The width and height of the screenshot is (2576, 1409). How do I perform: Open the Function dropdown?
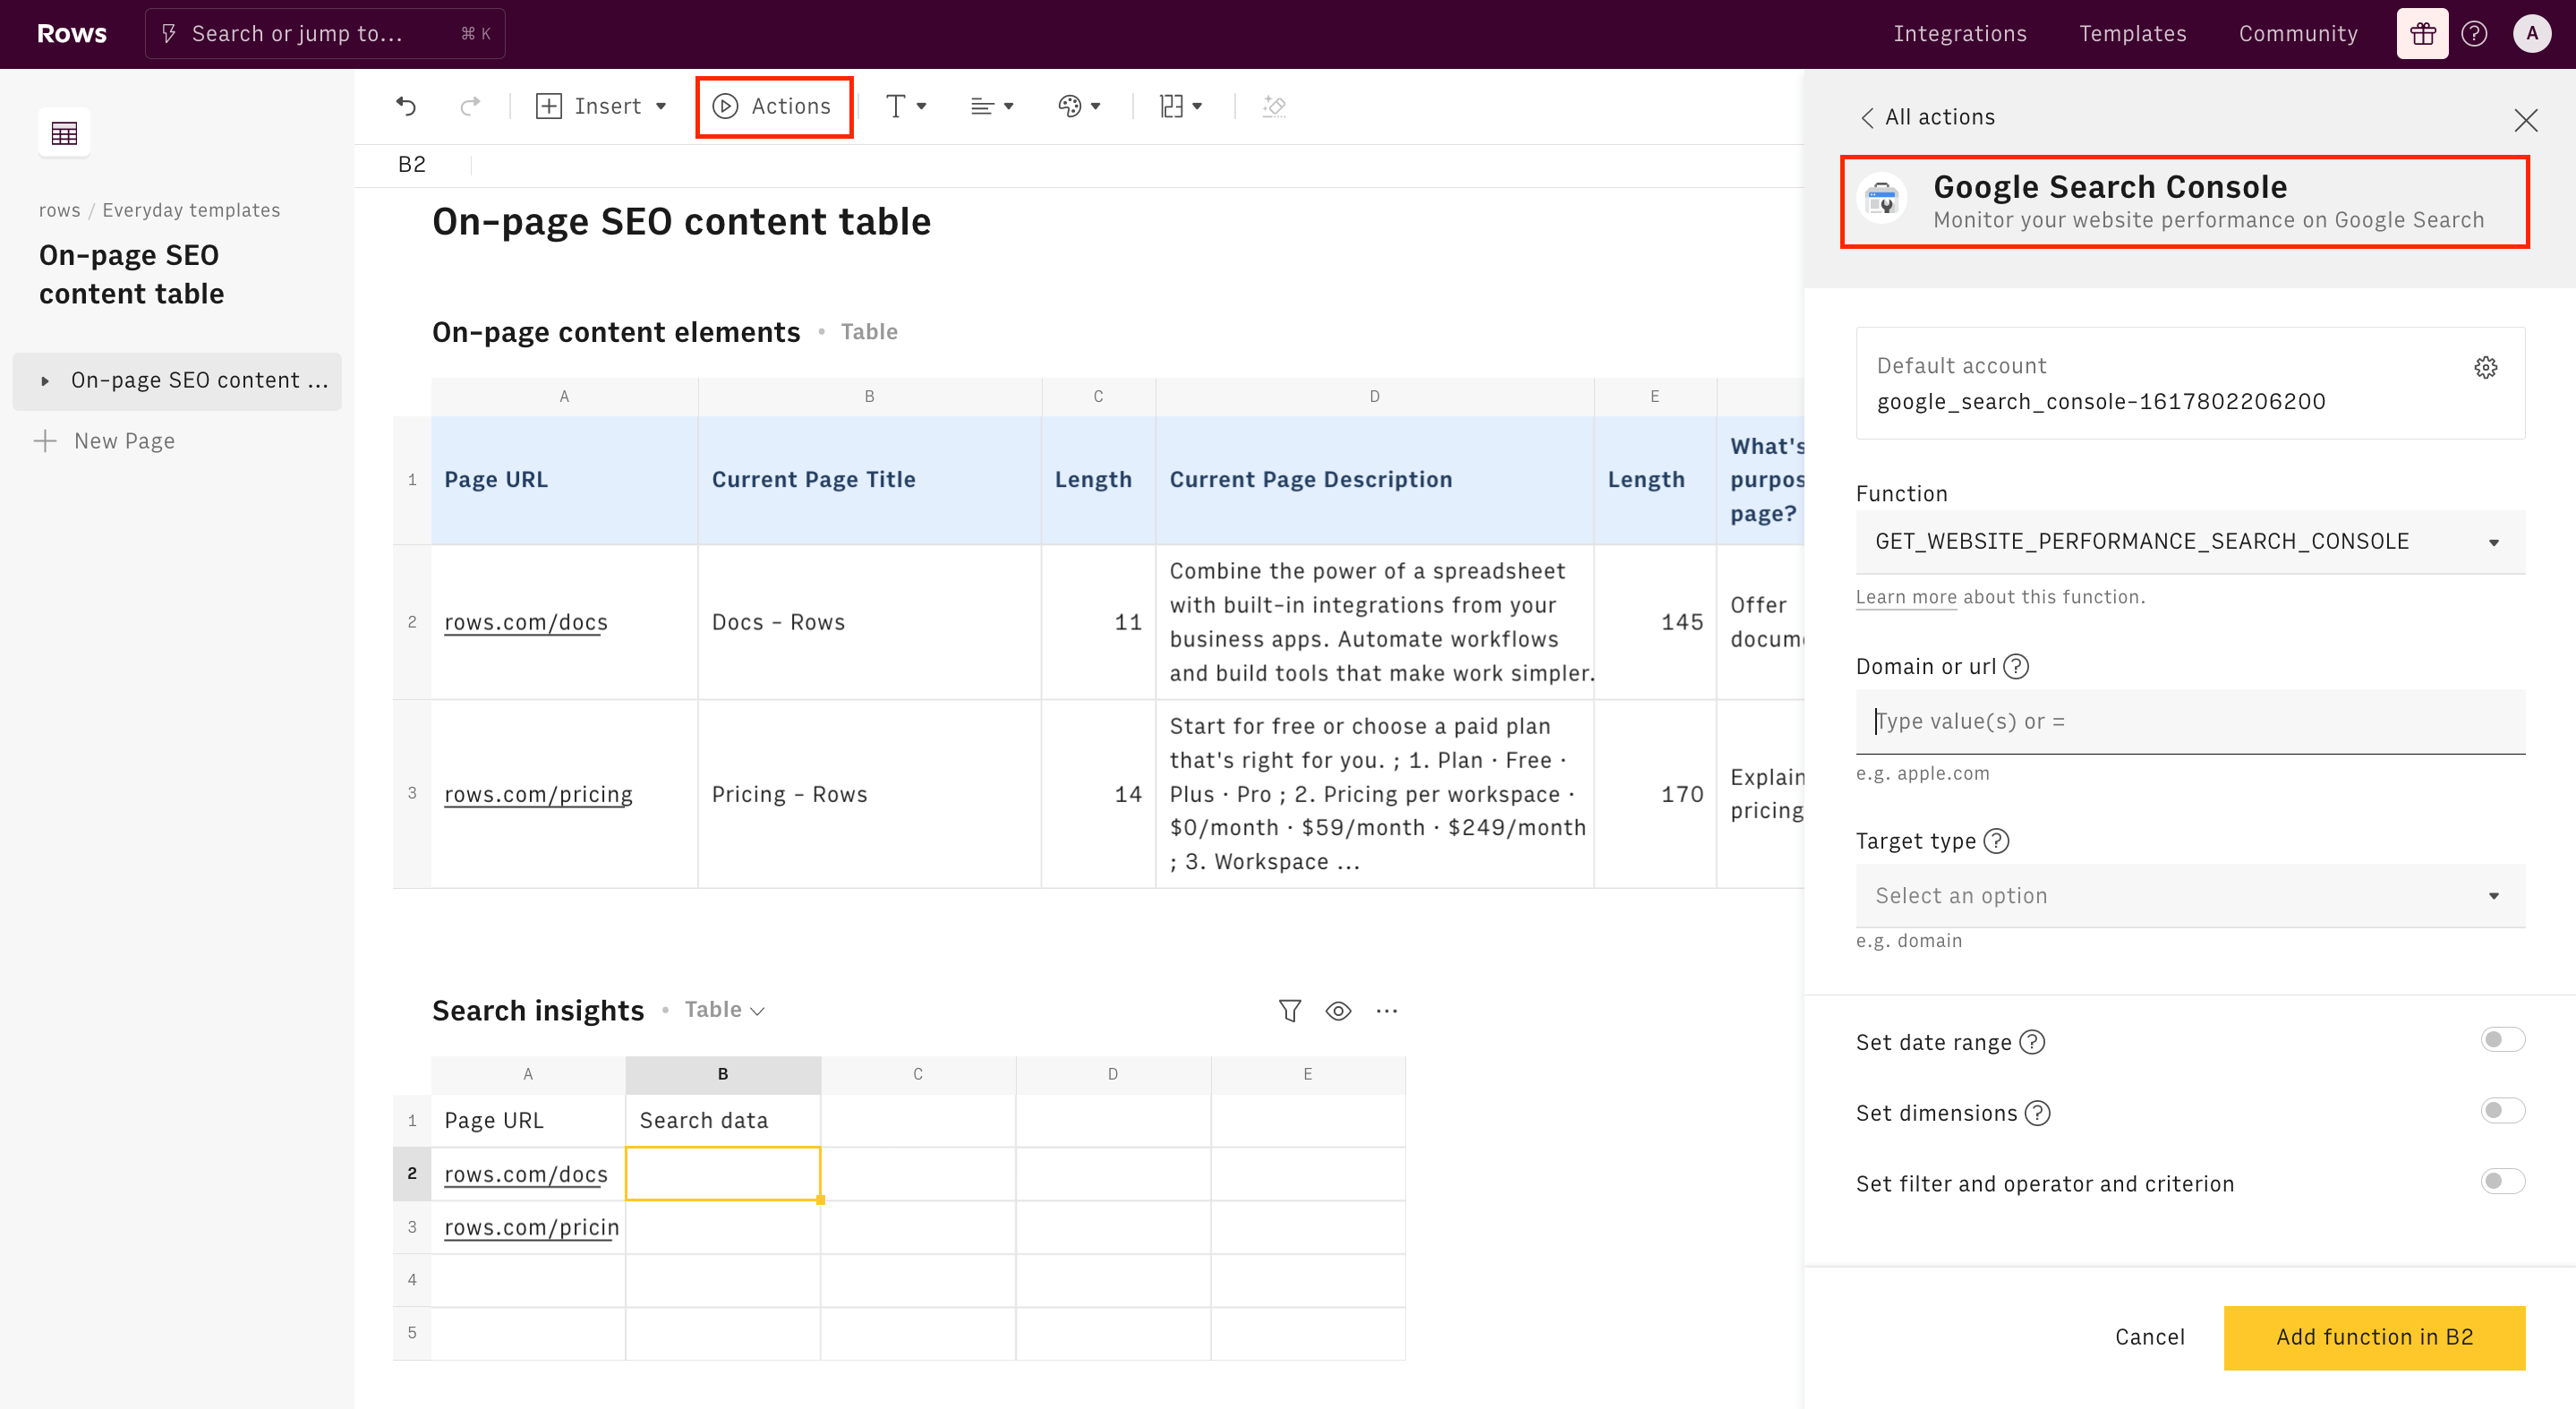click(2189, 541)
